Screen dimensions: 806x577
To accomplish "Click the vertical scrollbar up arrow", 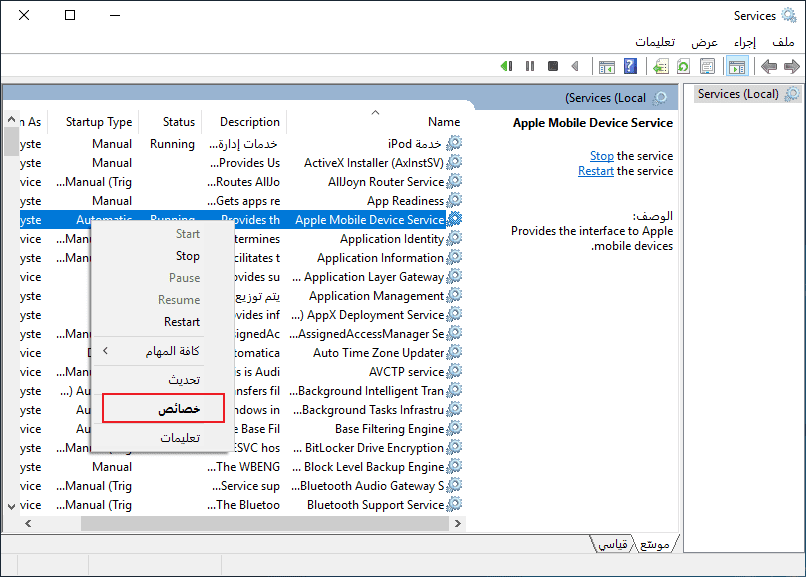I will tap(11, 119).
